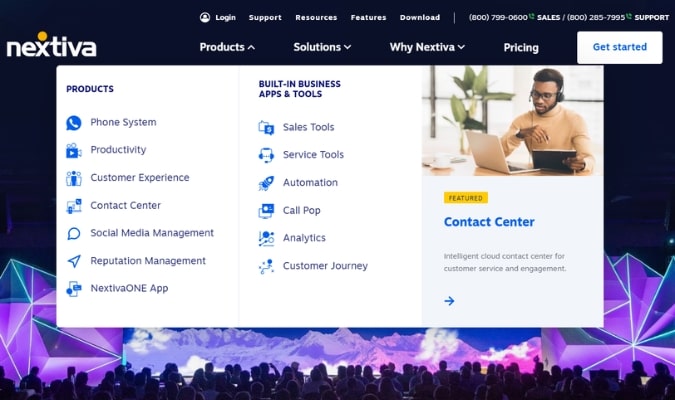Open the Analytics link
675x400 pixels.
304,238
